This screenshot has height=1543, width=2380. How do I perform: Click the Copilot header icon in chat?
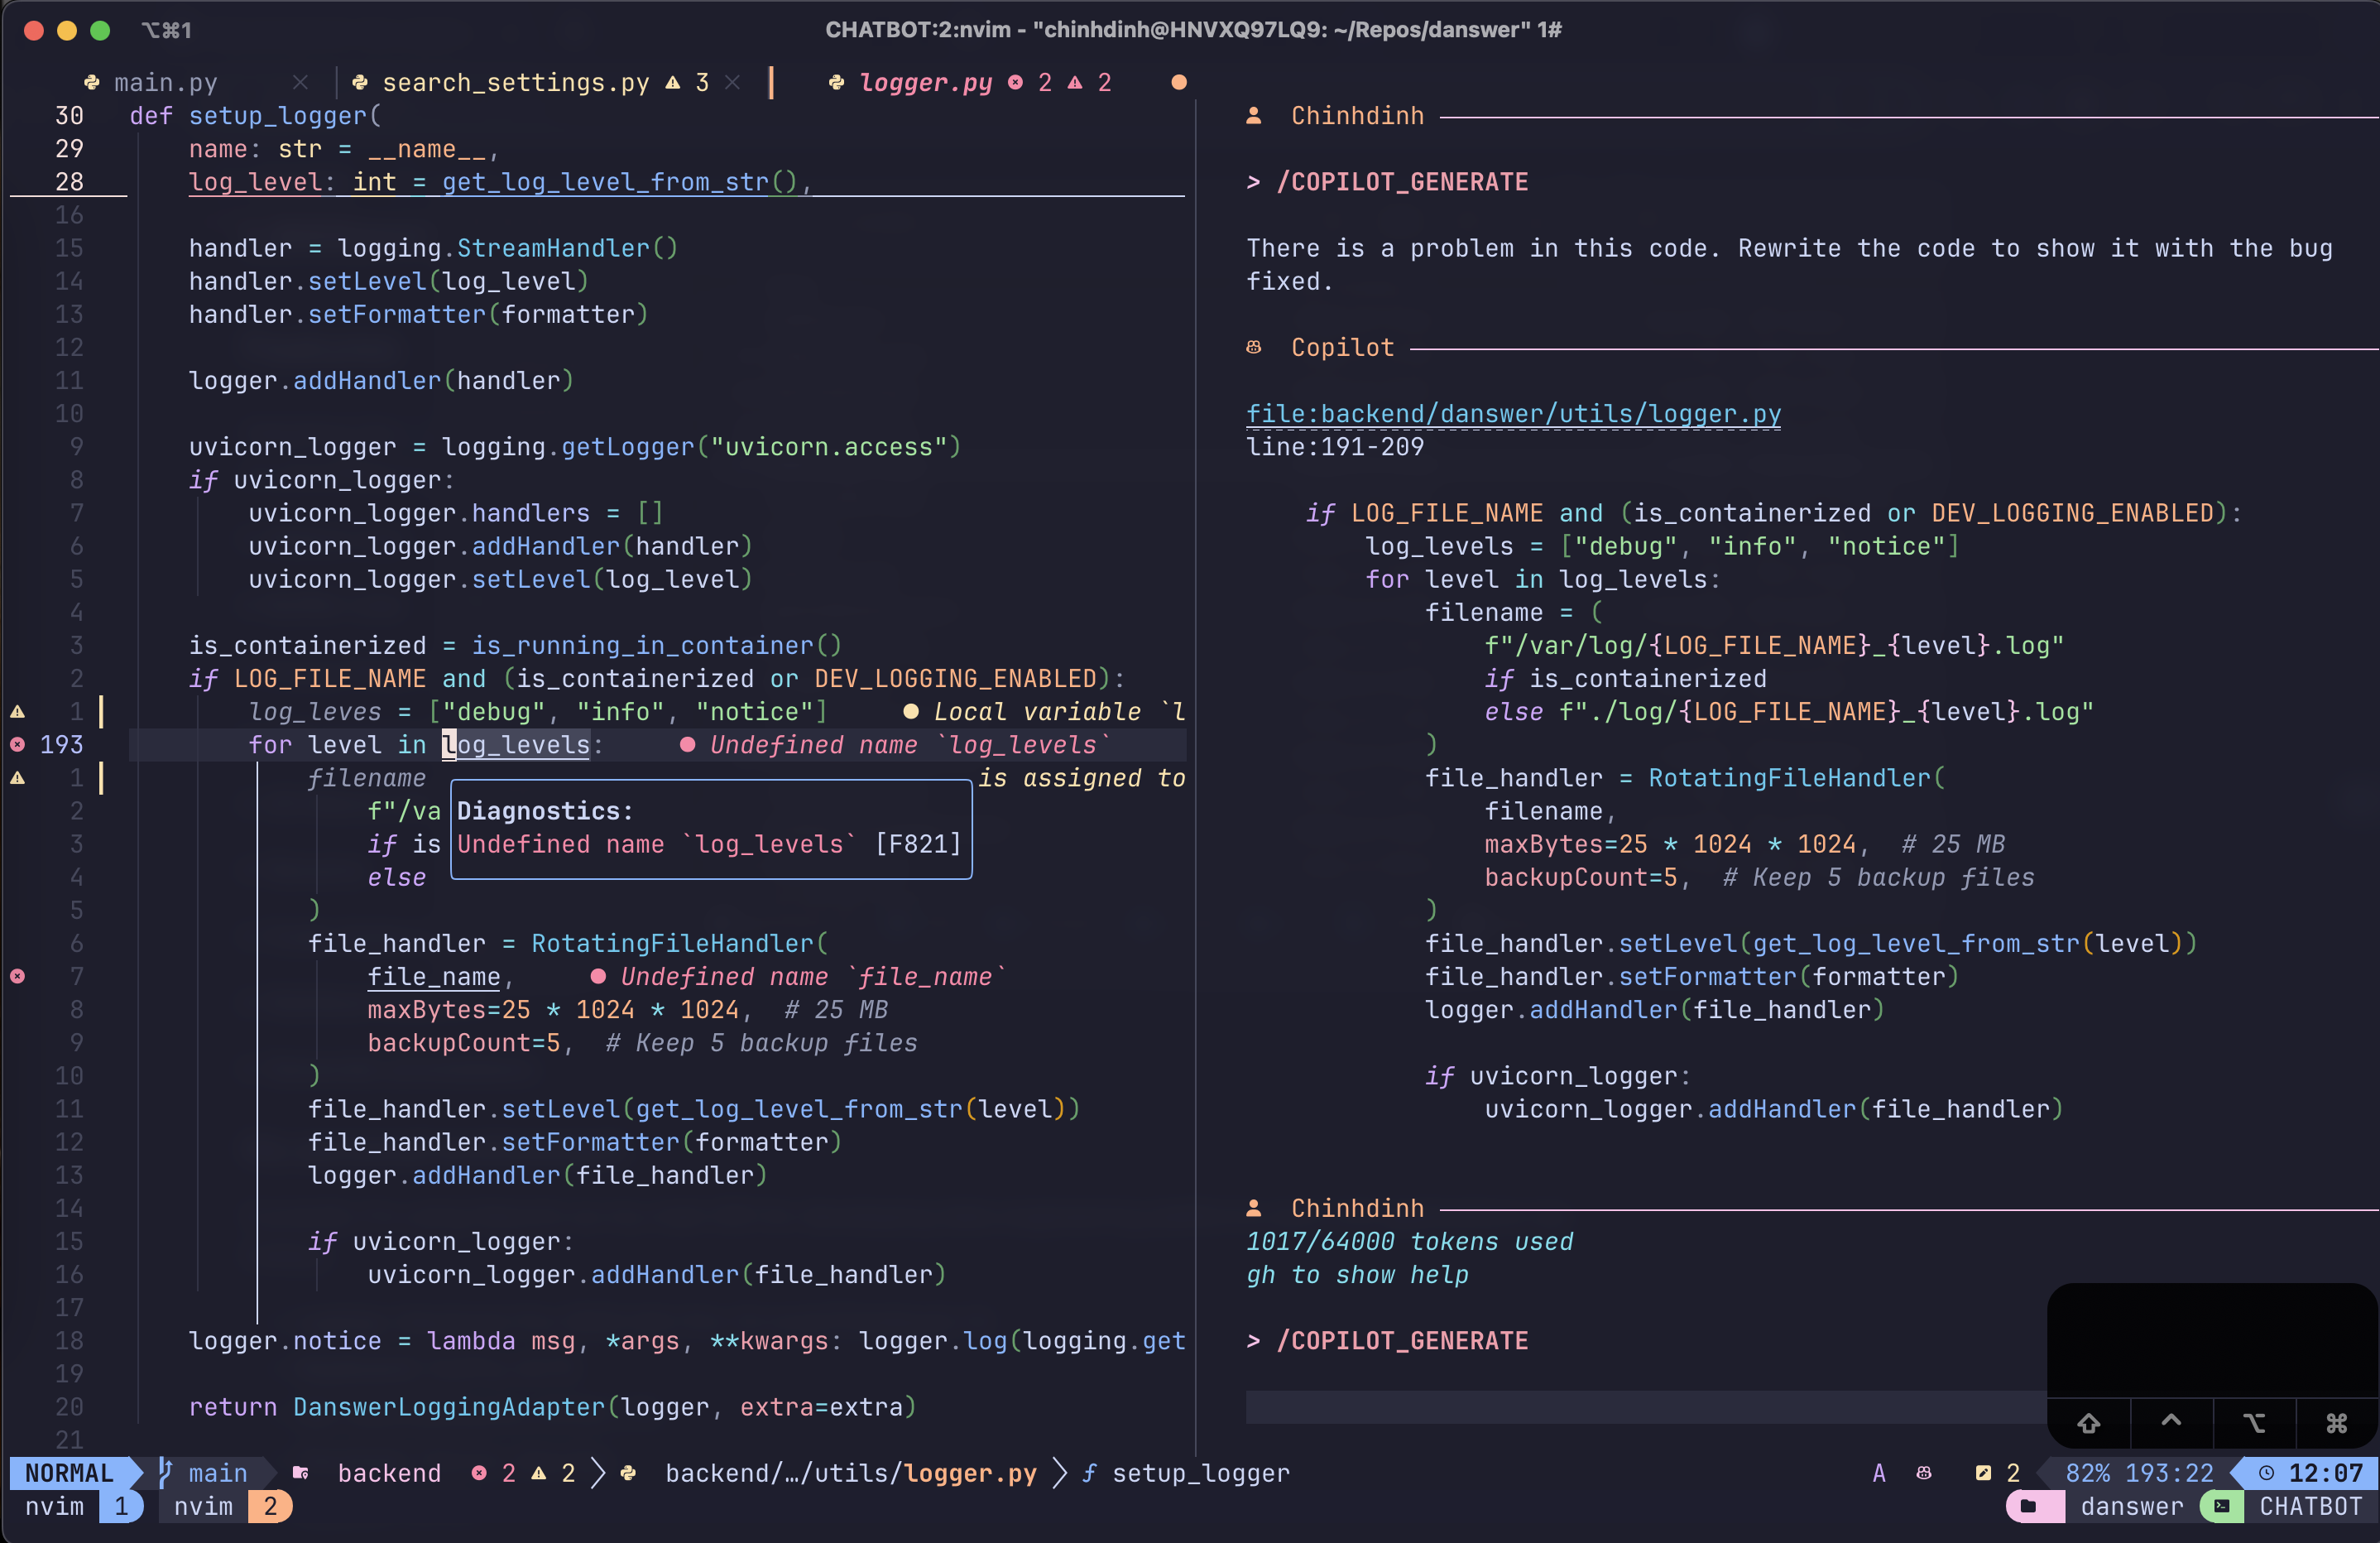(x=1254, y=347)
